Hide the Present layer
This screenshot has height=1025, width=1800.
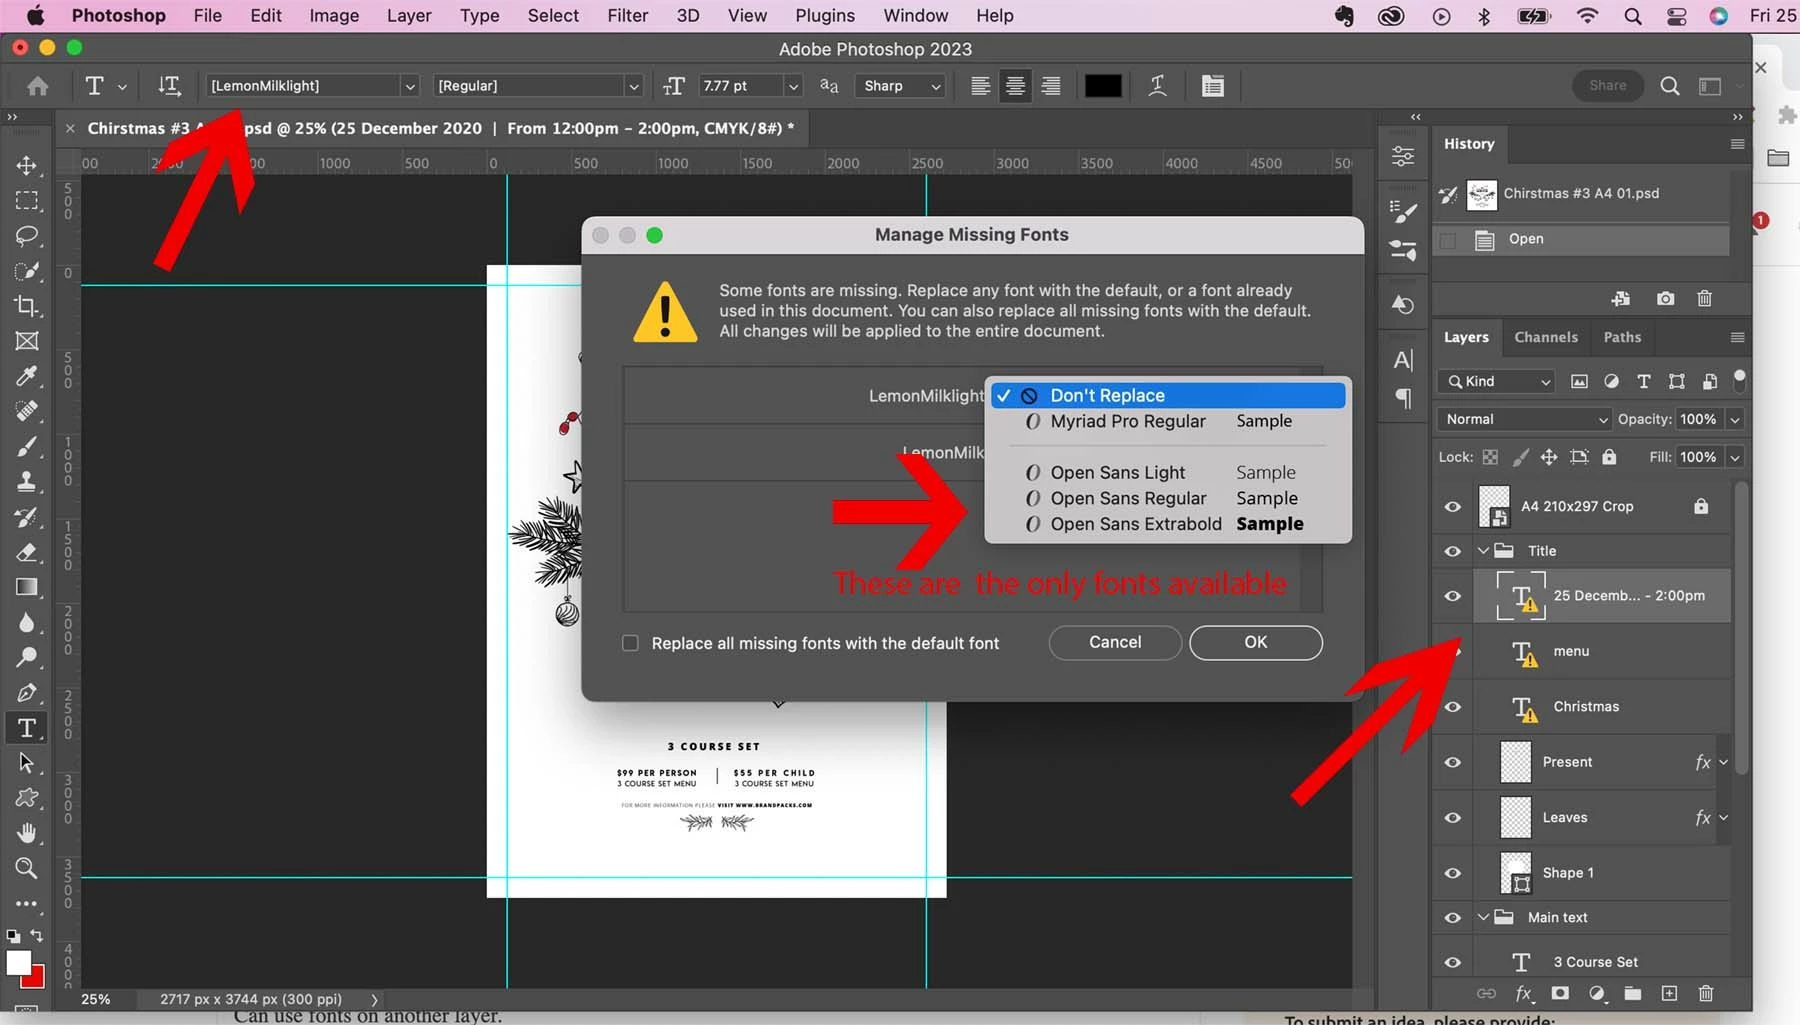click(1453, 762)
